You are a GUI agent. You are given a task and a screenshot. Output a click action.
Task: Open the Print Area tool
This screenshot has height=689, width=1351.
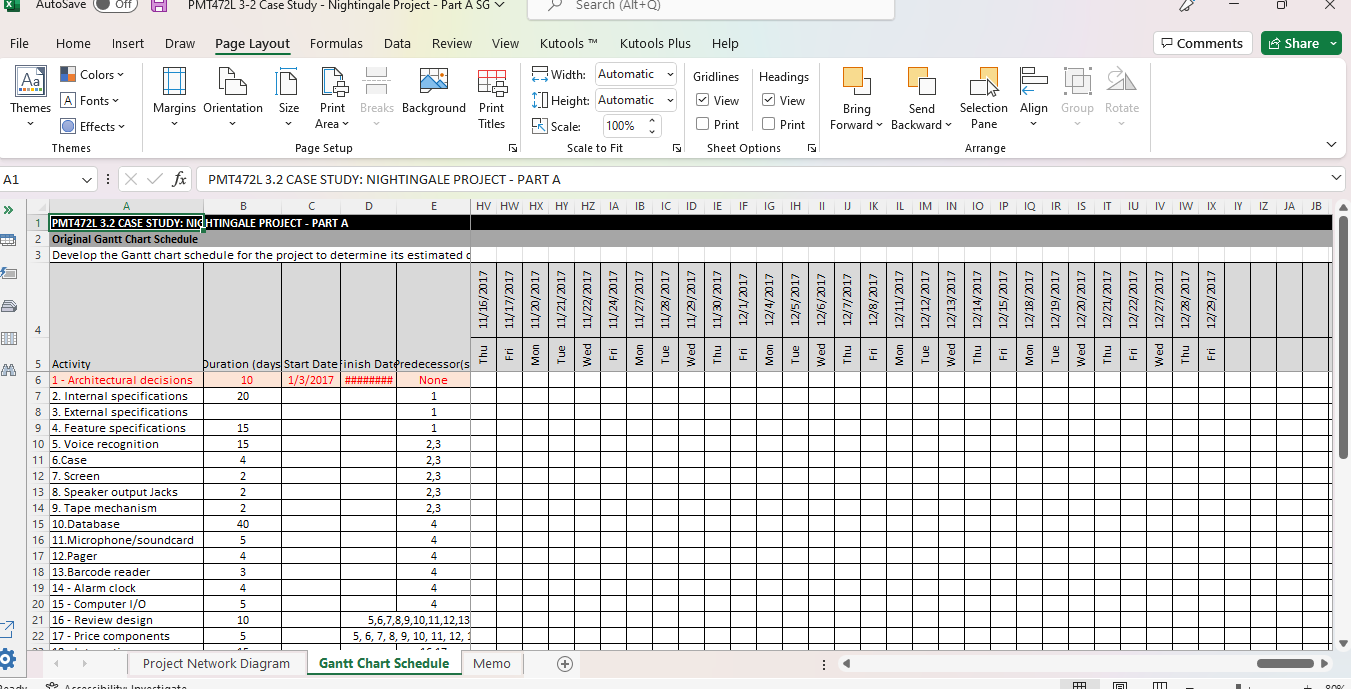coord(331,97)
